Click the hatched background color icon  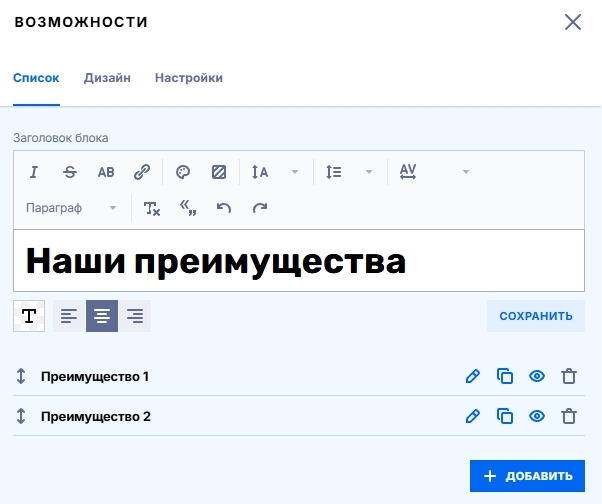219,172
